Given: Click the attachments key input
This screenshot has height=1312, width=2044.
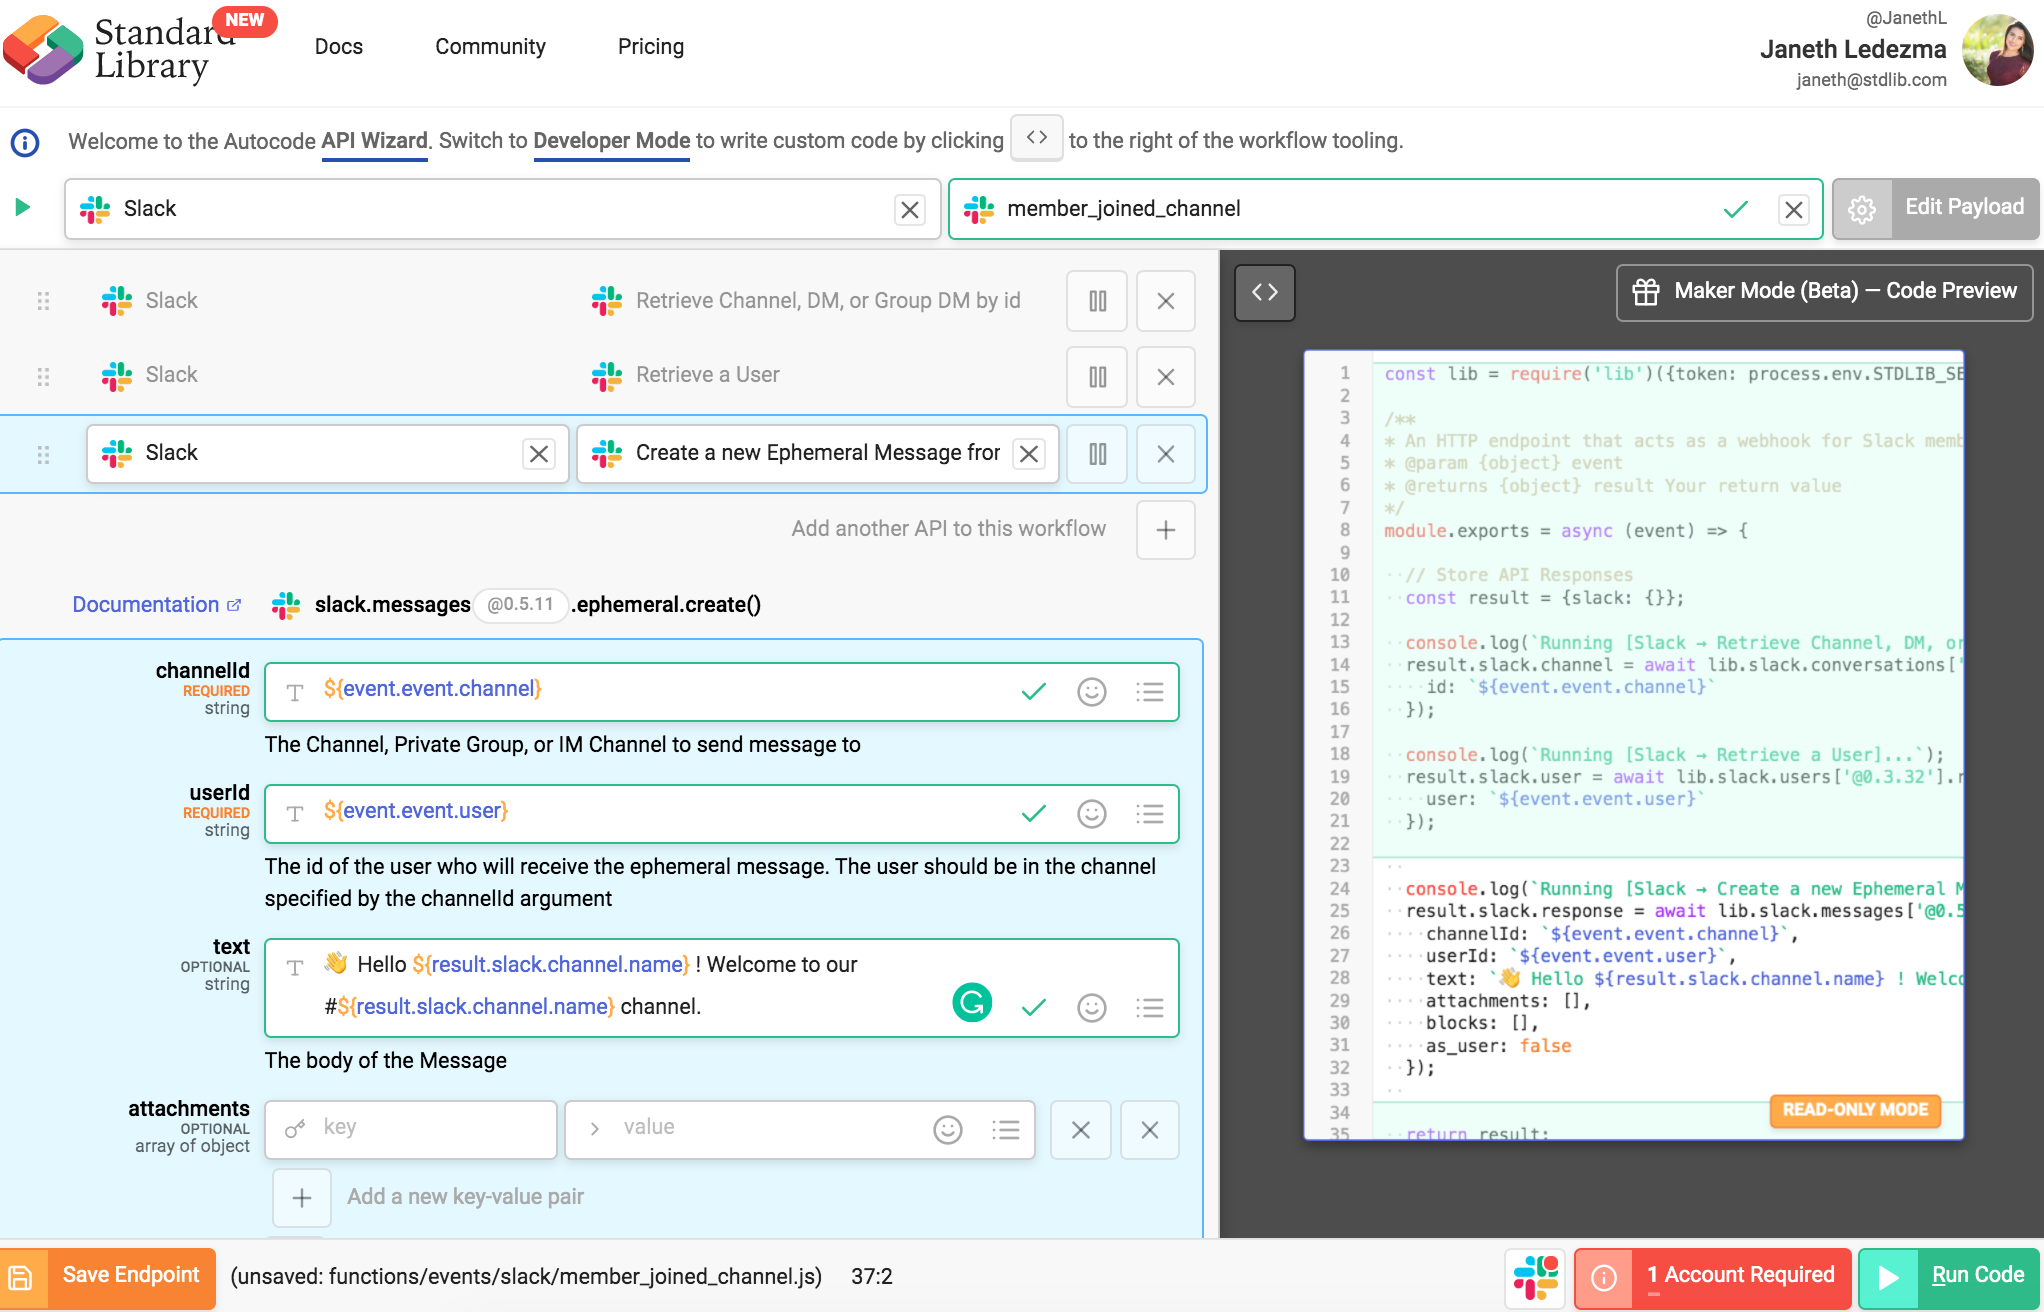Looking at the screenshot, I should click(411, 1130).
